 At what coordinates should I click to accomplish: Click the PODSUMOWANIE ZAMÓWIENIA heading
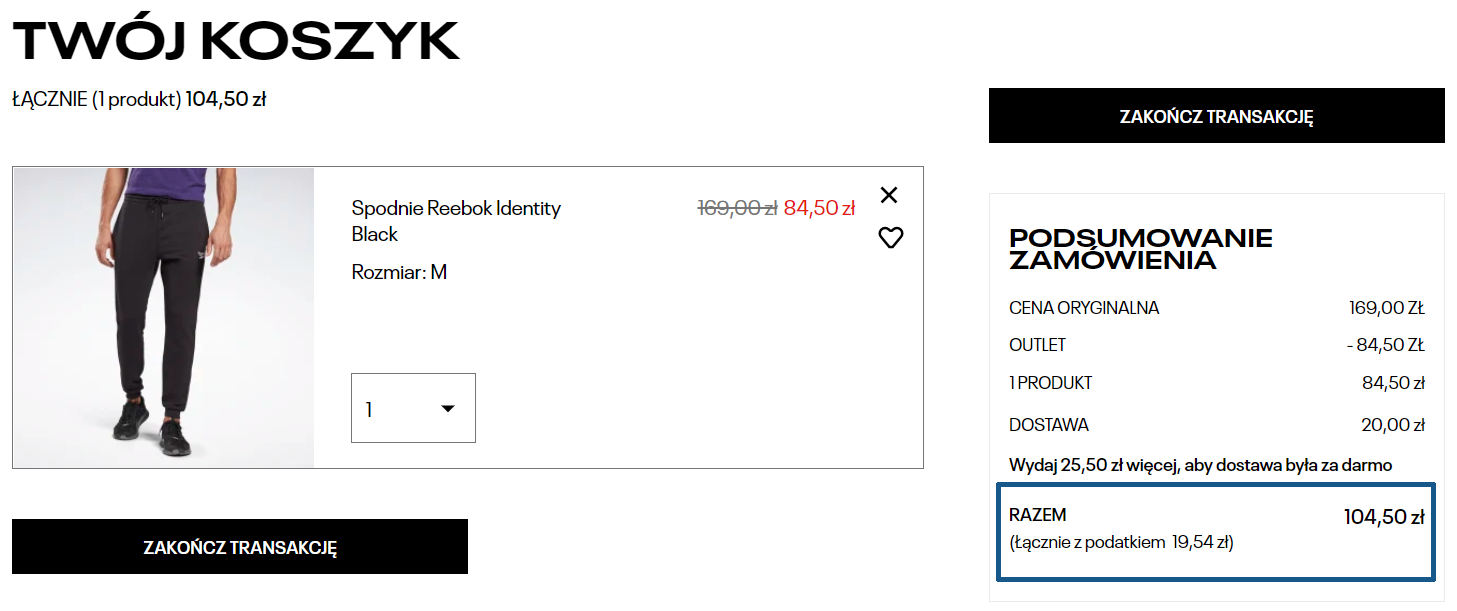click(x=1141, y=249)
